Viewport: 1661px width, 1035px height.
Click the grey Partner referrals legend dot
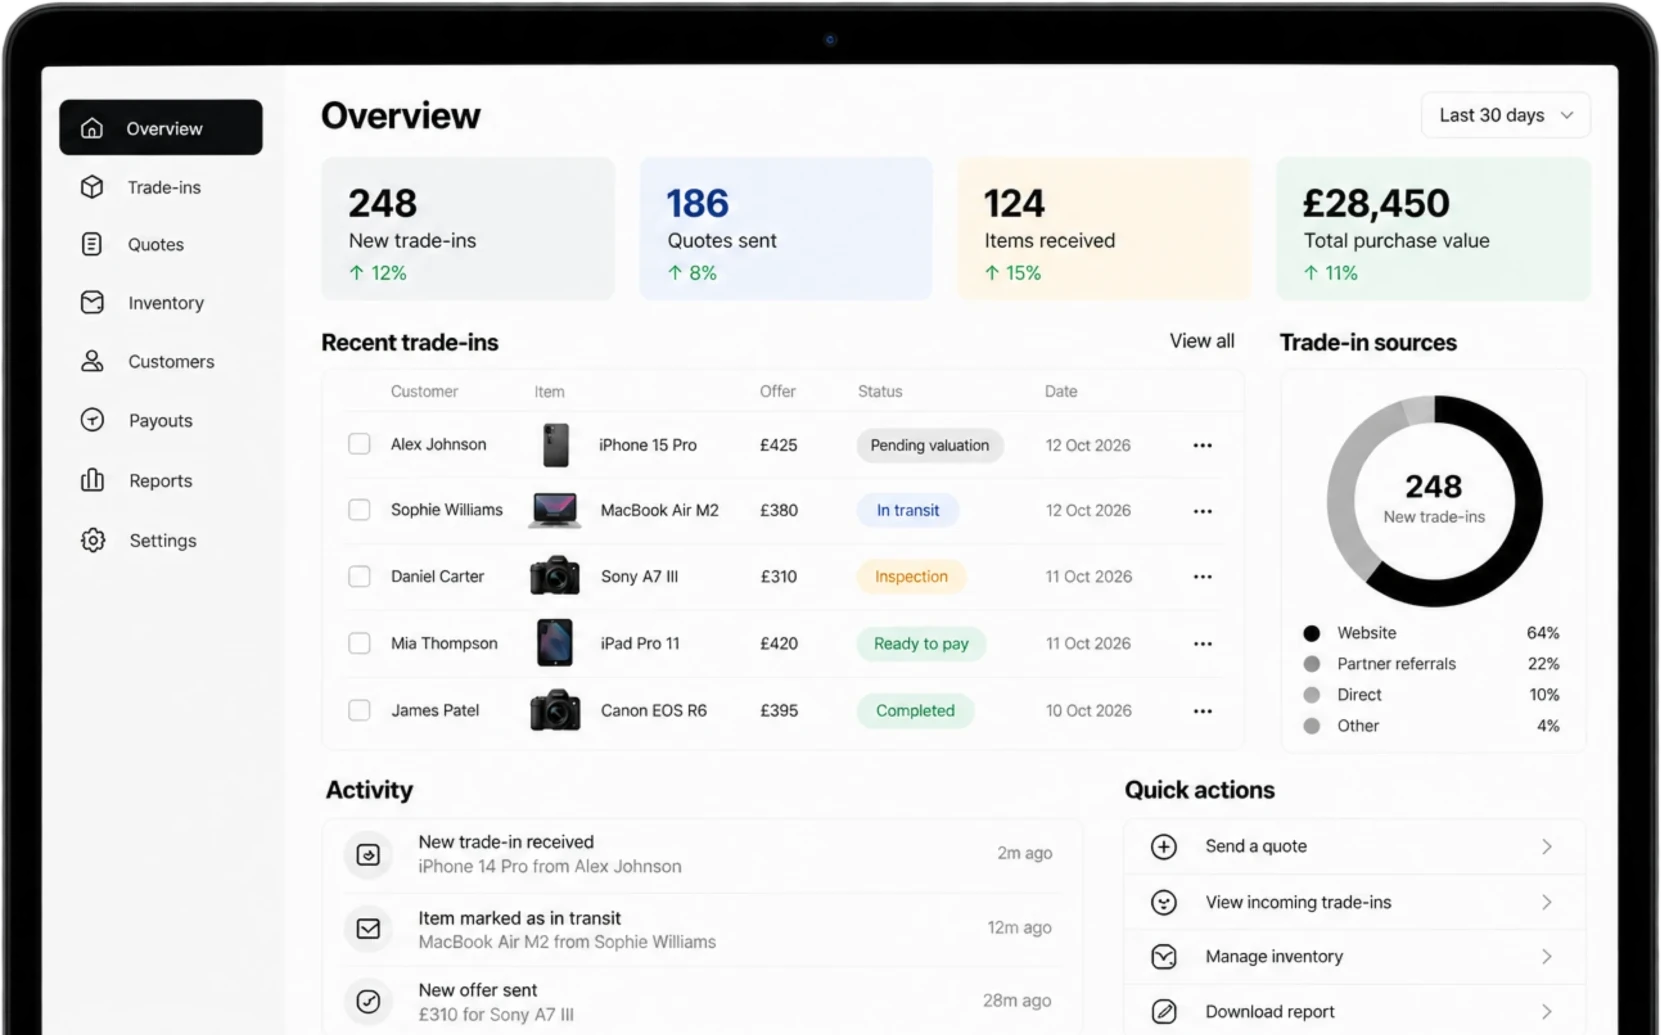tap(1312, 664)
